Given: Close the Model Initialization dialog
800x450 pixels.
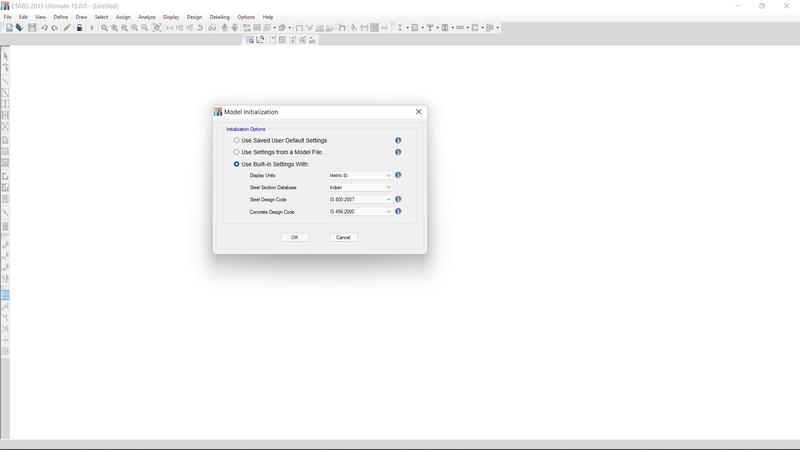Looking at the screenshot, I should click(x=418, y=112).
